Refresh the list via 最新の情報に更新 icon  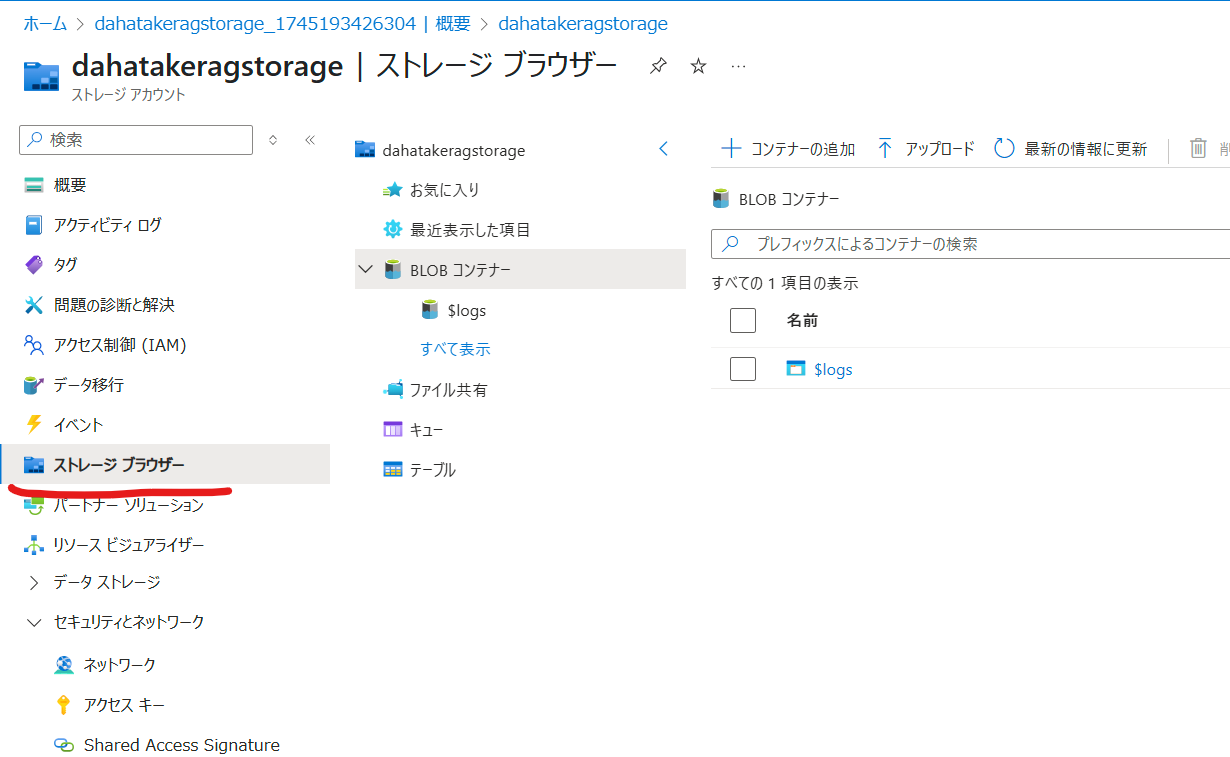(x=1004, y=147)
